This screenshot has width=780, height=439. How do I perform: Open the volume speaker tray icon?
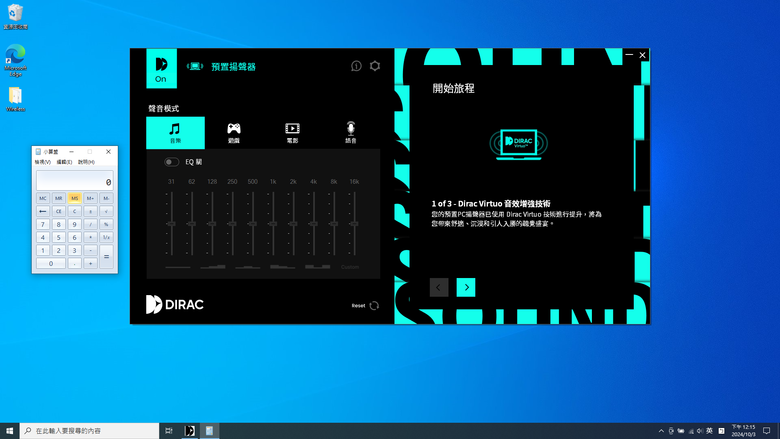tap(700, 431)
